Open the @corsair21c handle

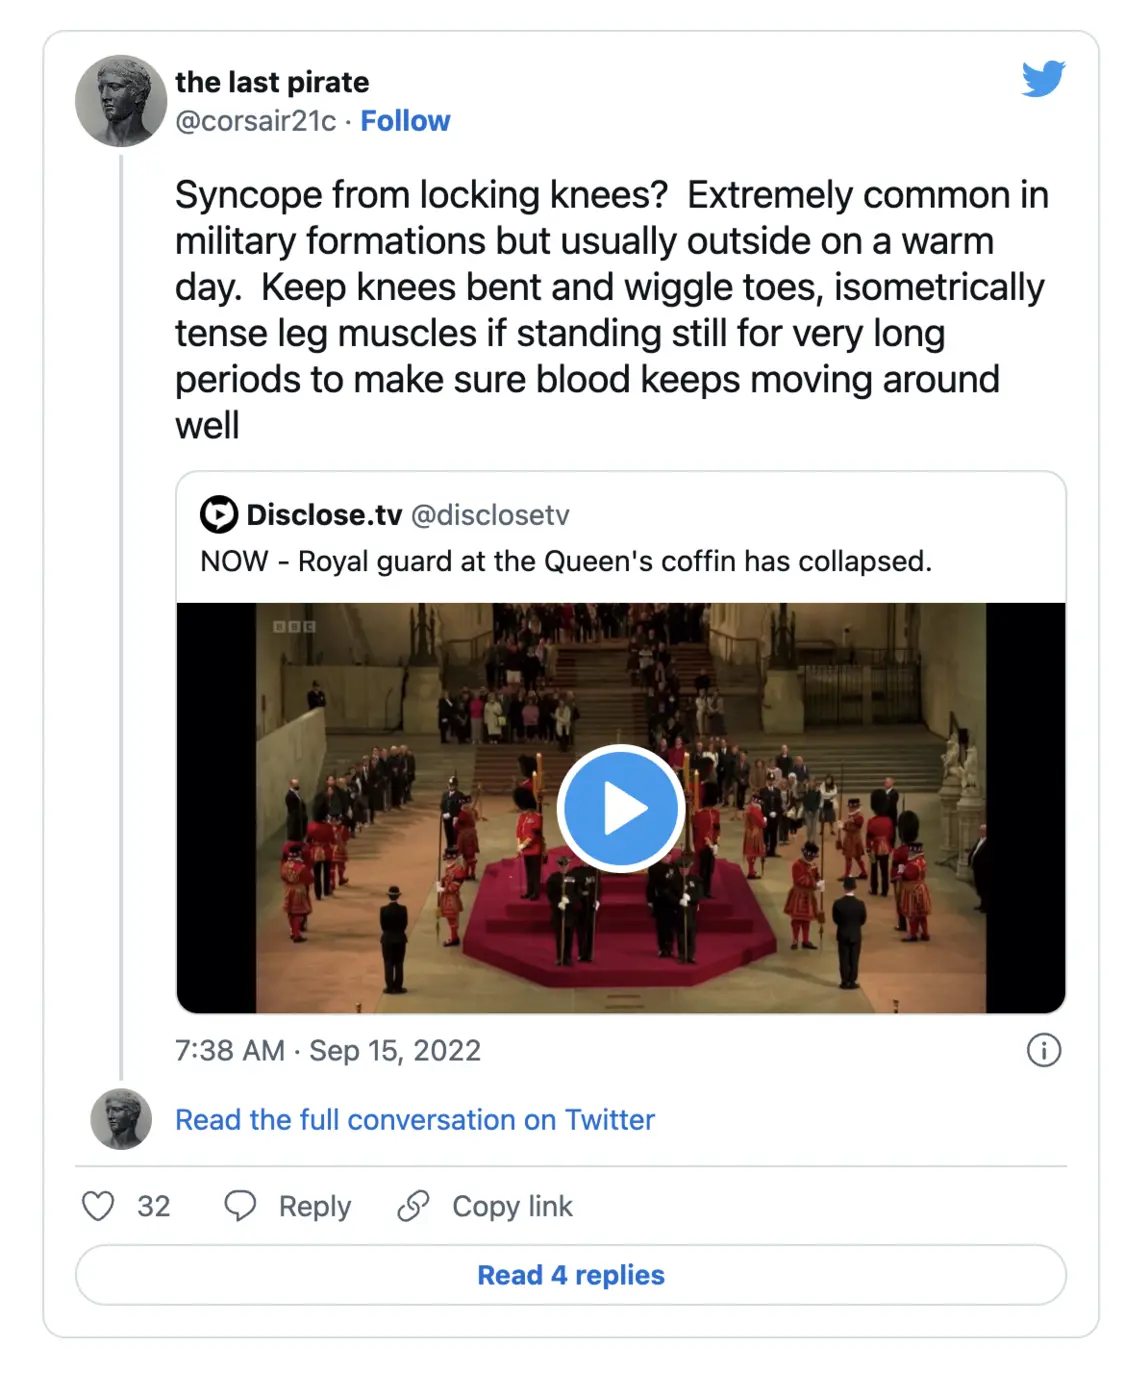pyautogui.click(x=256, y=121)
